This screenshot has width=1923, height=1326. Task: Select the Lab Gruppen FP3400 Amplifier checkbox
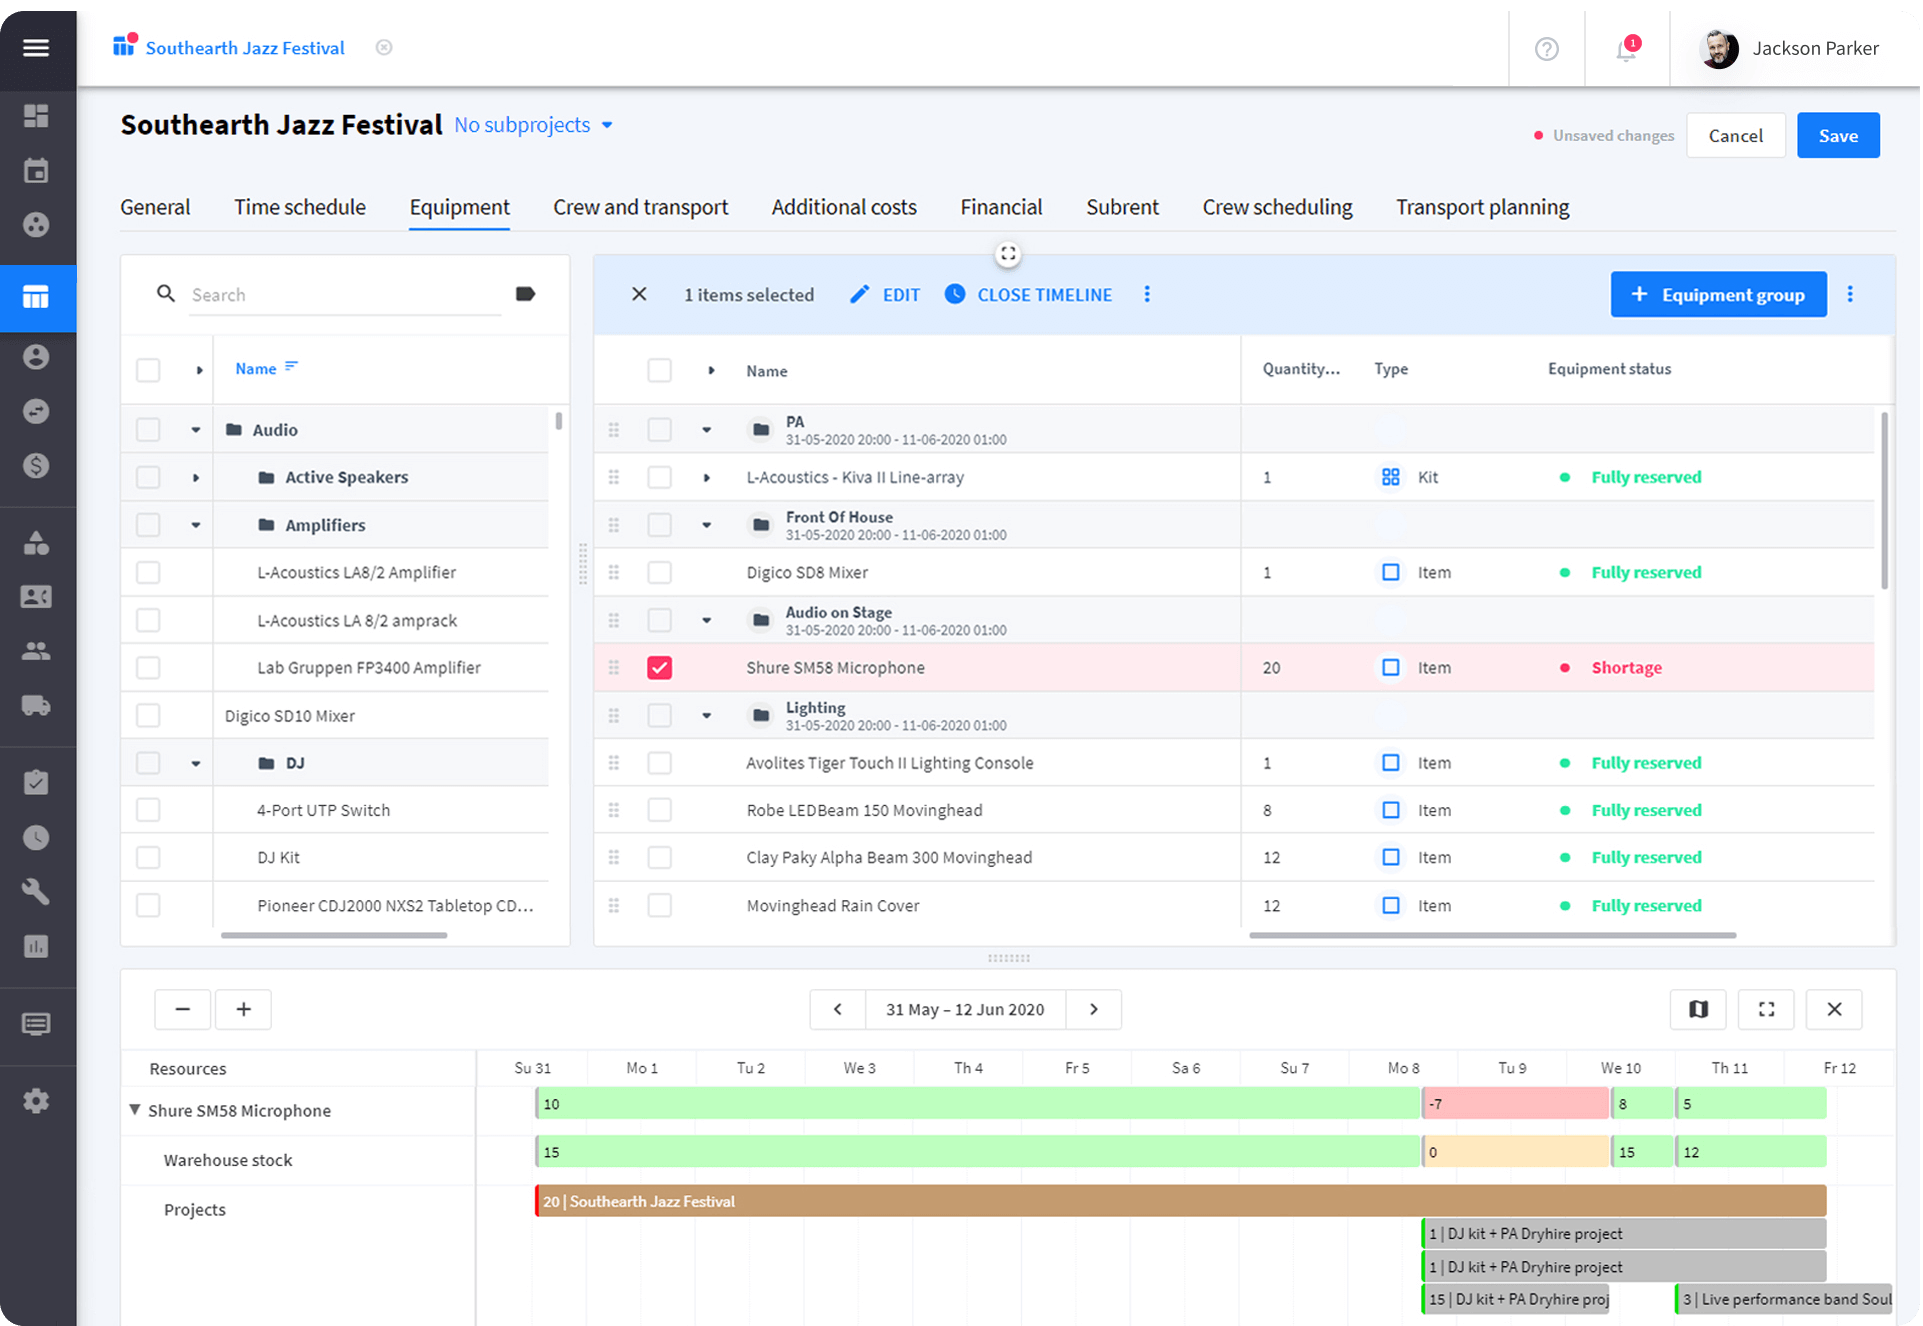(x=148, y=668)
